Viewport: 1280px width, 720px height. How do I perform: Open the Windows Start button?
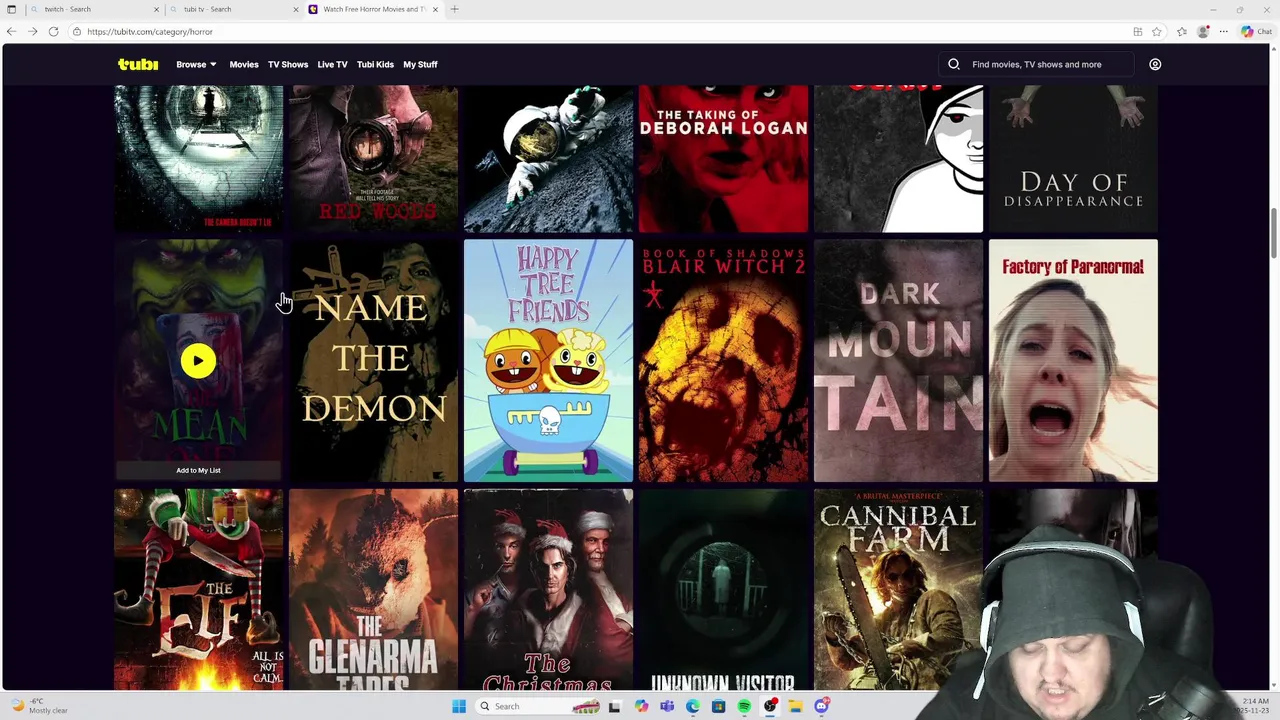point(459,706)
